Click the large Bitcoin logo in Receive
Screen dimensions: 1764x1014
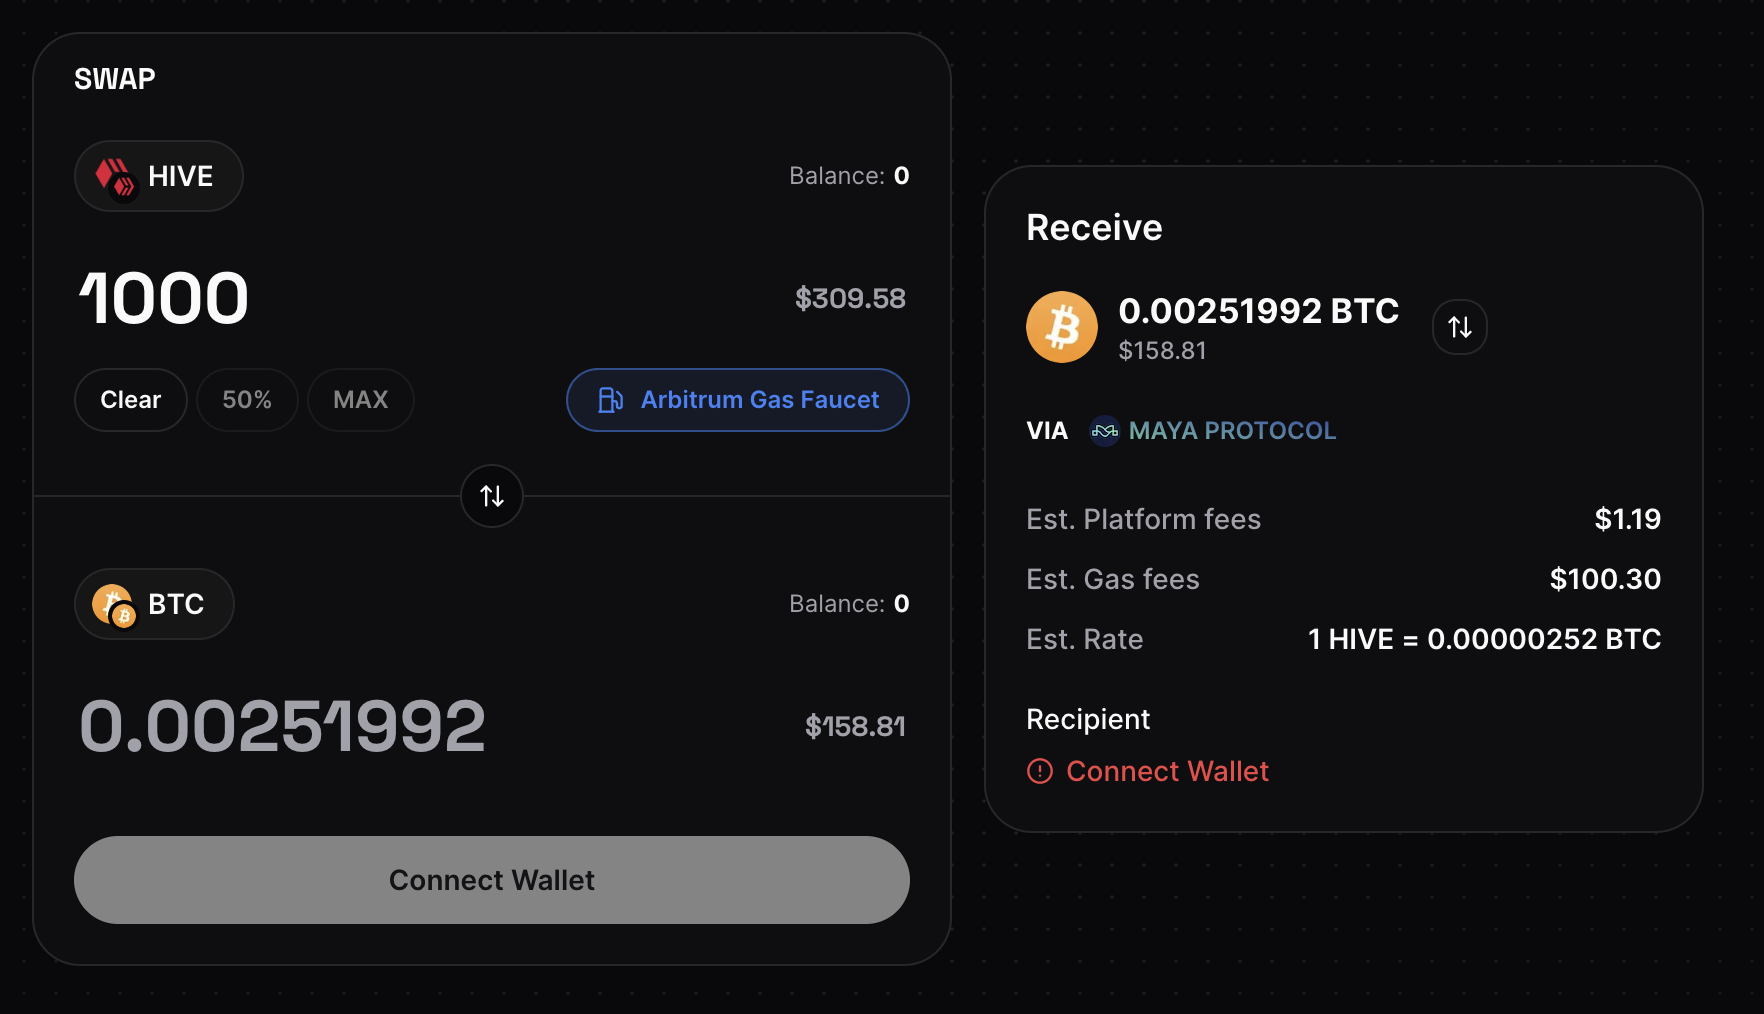pyautogui.click(x=1062, y=327)
